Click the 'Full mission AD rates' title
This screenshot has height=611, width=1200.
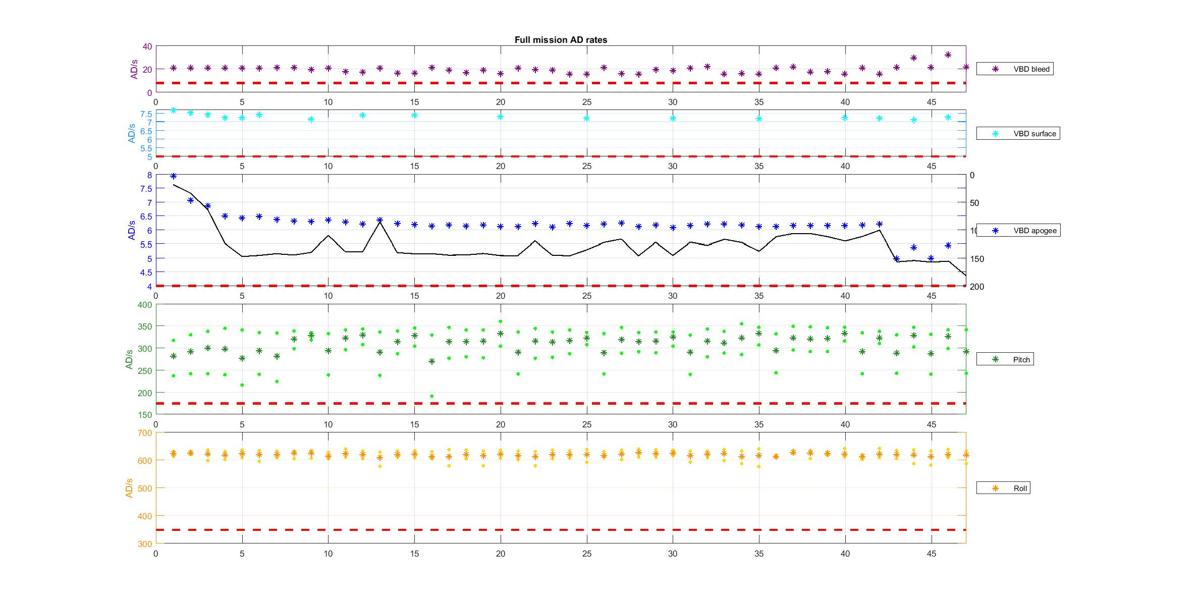(x=561, y=40)
